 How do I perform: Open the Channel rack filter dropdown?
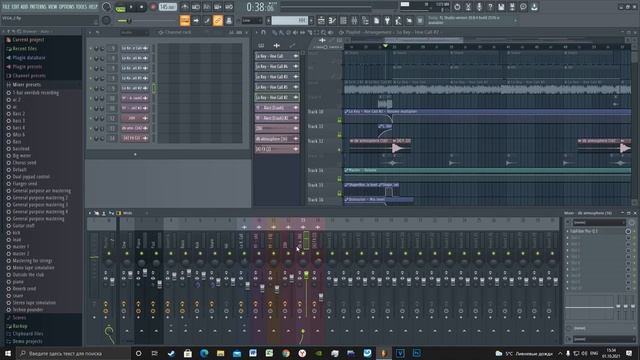135,32
